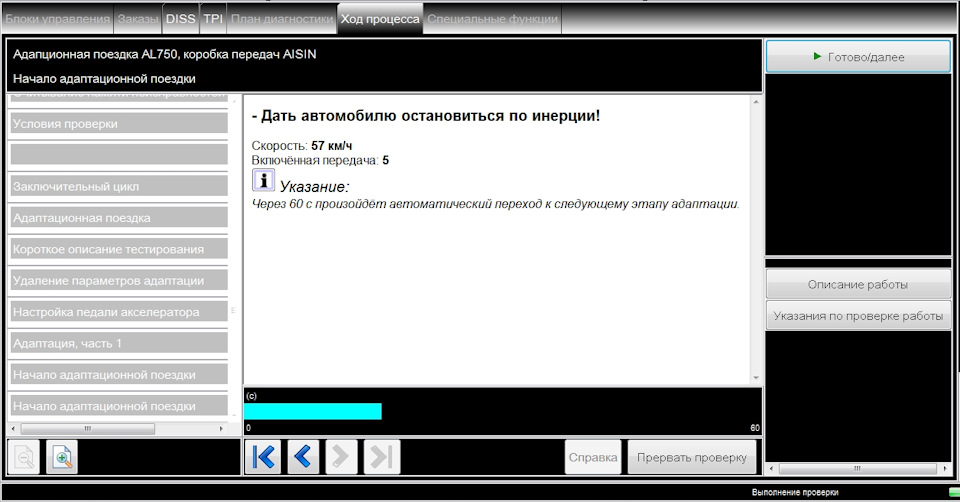Click the cyan 60-second progress bar
Screen dimensions: 960x502
(x=313, y=411)
